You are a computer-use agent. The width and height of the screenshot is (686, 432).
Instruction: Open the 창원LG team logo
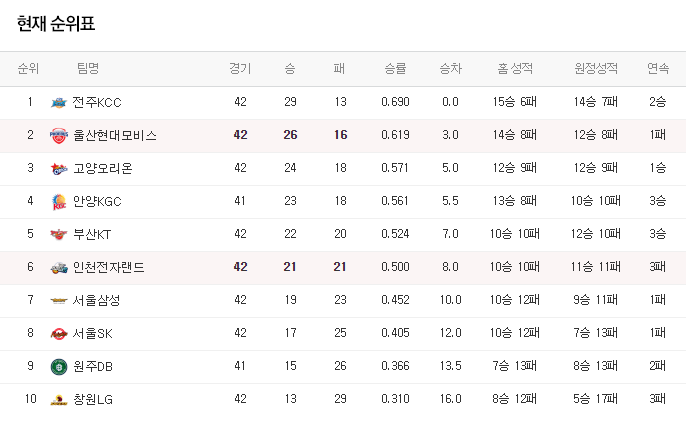[x=59, y=400]
